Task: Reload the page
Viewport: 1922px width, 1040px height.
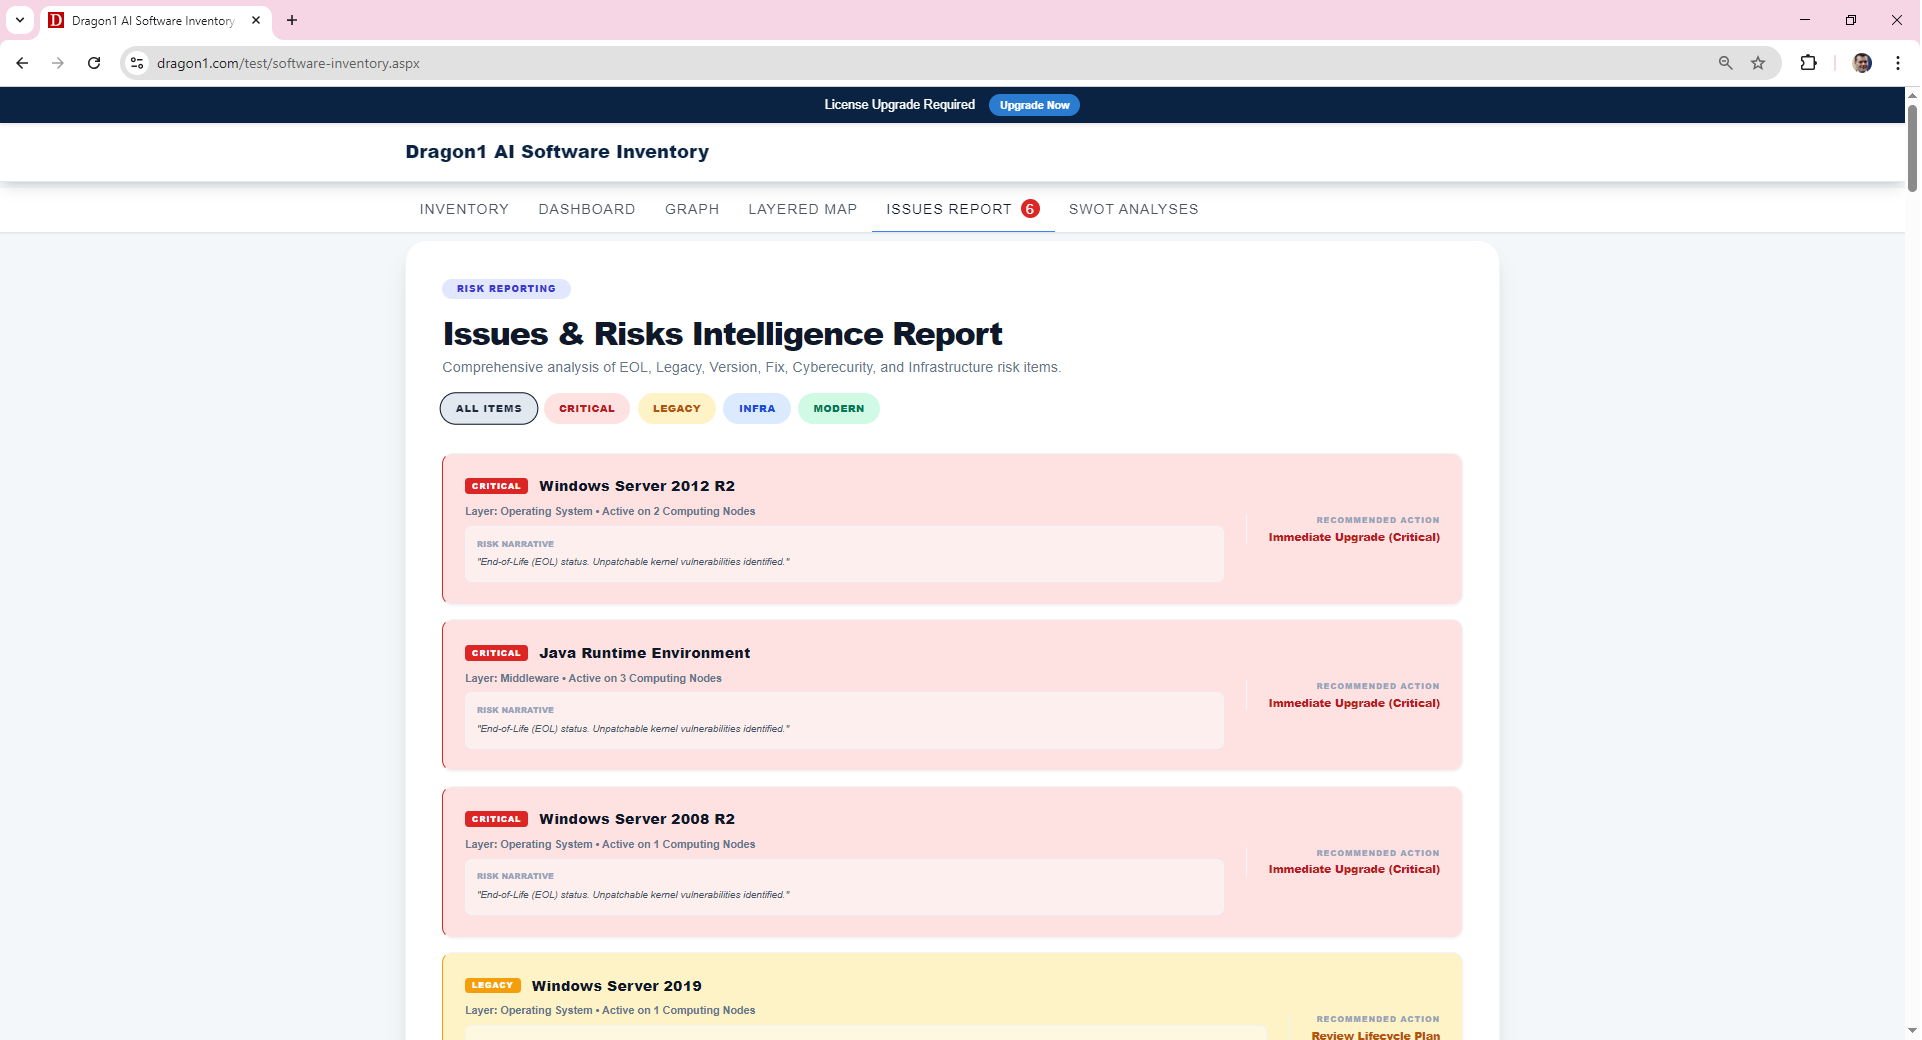Action: pyautogui.click(x=93, y=62)
